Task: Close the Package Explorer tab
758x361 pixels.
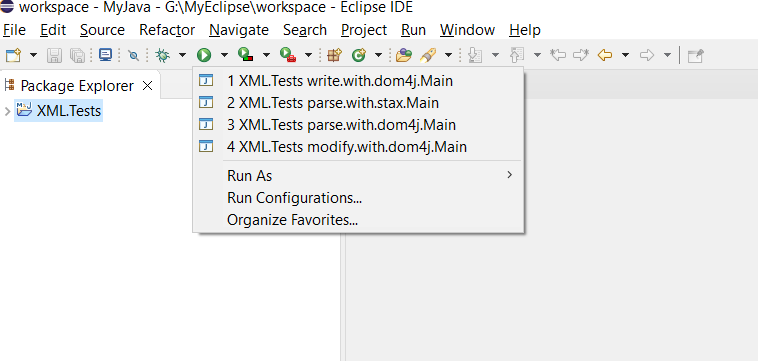Action: pyautogui.click(x=147, y=86)
